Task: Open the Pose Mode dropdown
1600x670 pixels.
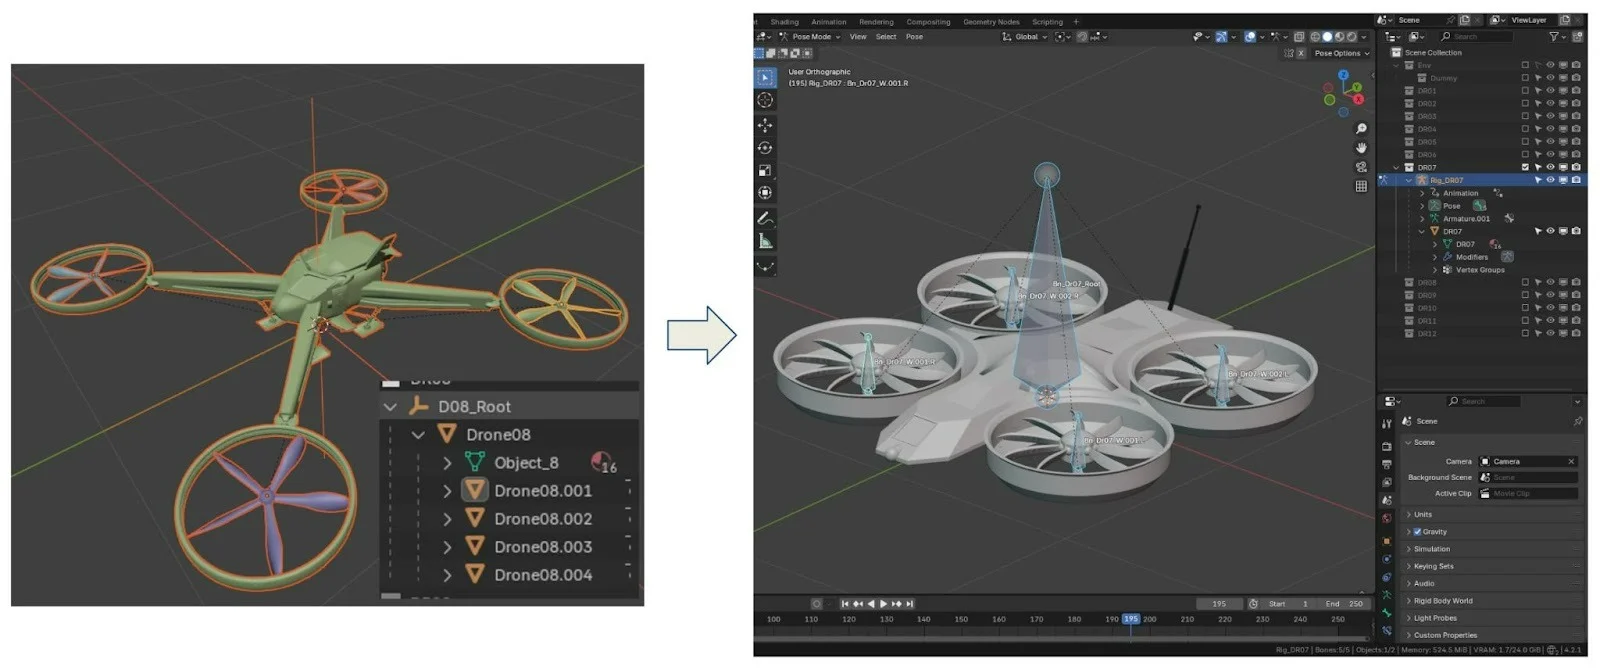Action: click(x=815, y=37)
